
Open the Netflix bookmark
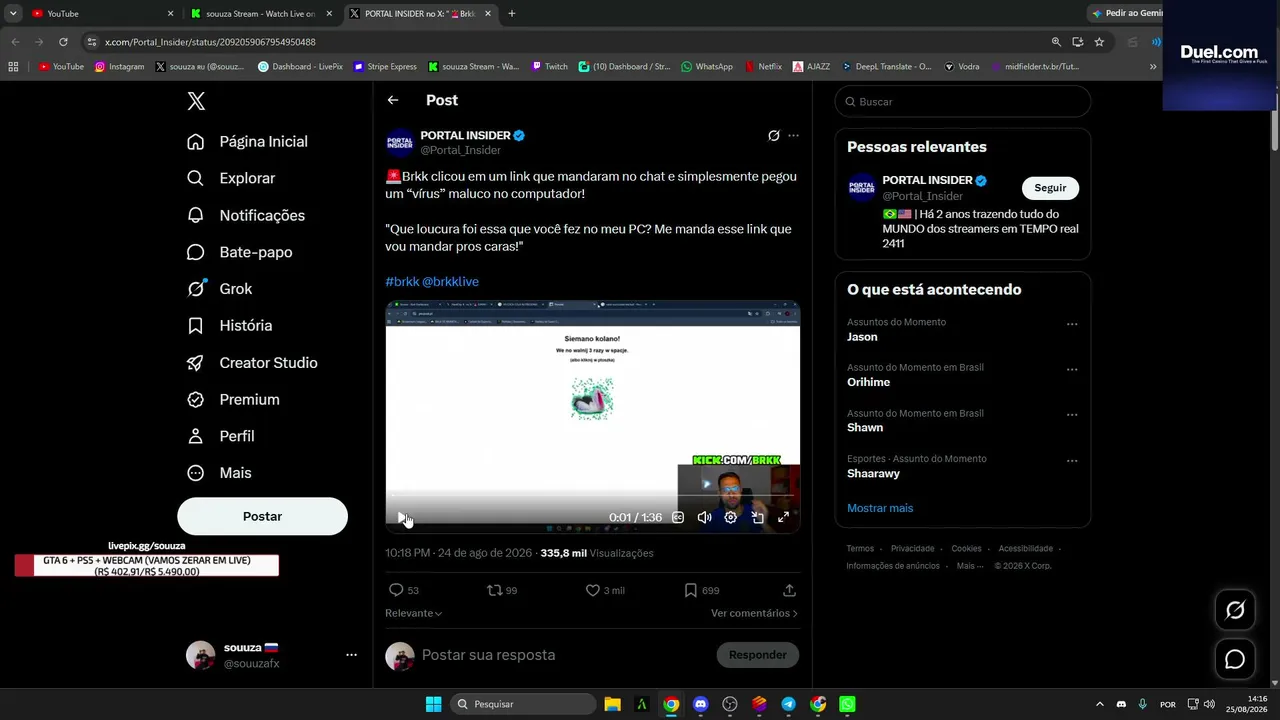click(x=762, y=67)
